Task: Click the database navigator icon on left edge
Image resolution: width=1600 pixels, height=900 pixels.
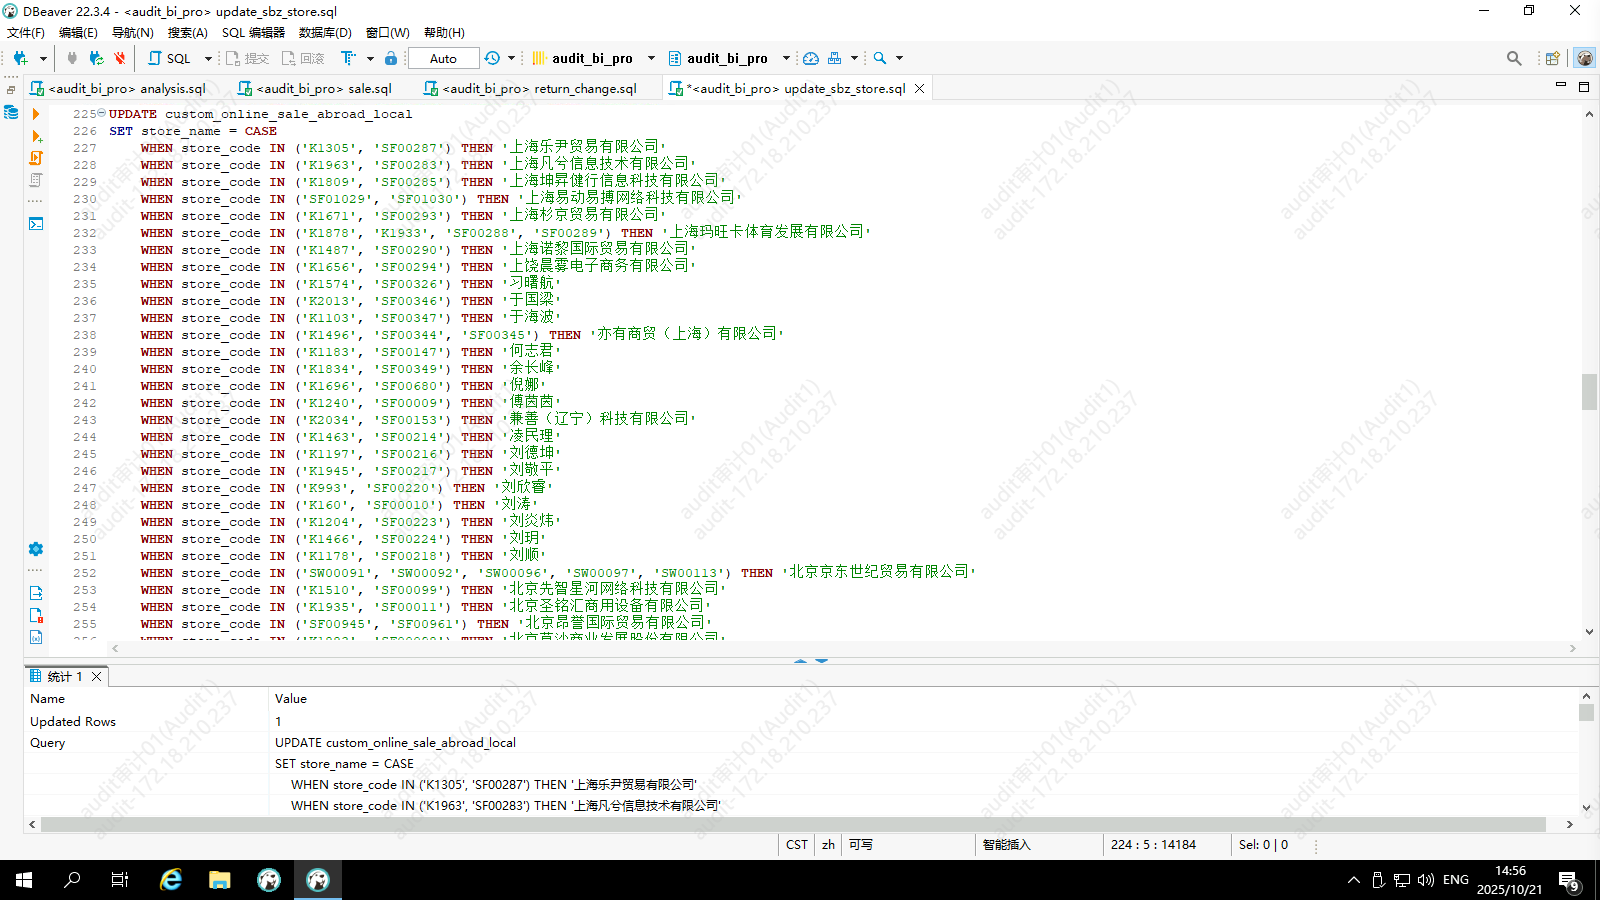Action: pyautogui.click(x=11, y=112)
